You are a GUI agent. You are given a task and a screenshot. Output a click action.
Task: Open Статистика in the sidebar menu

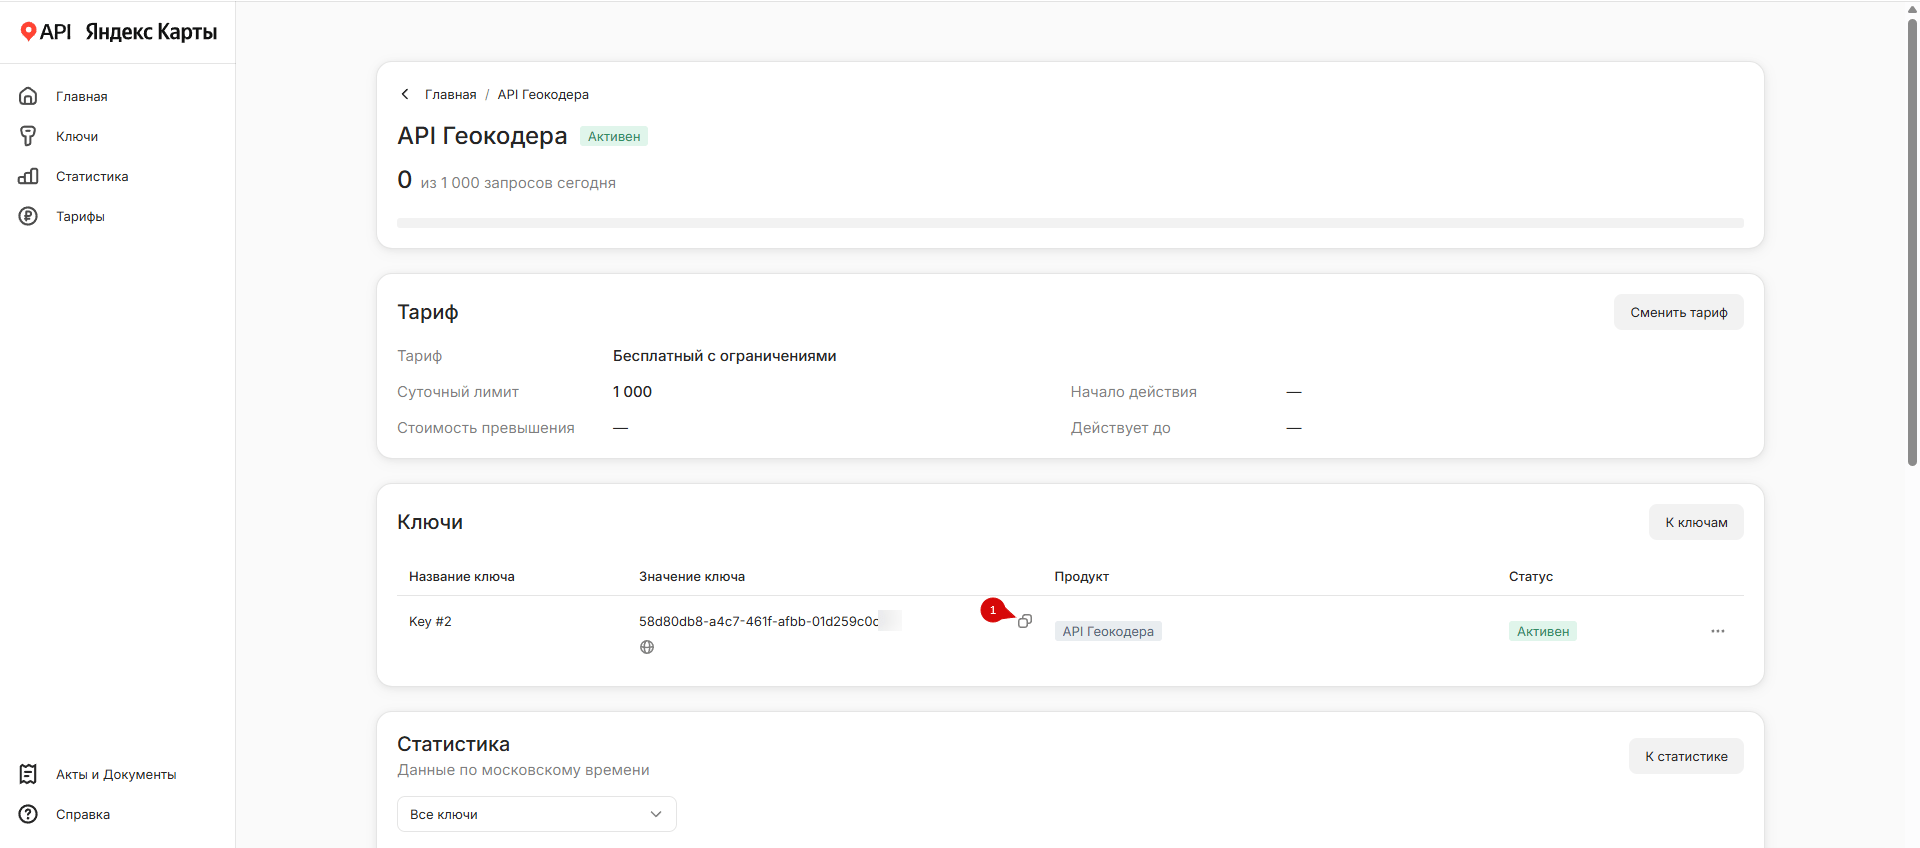tap(92, 176)
